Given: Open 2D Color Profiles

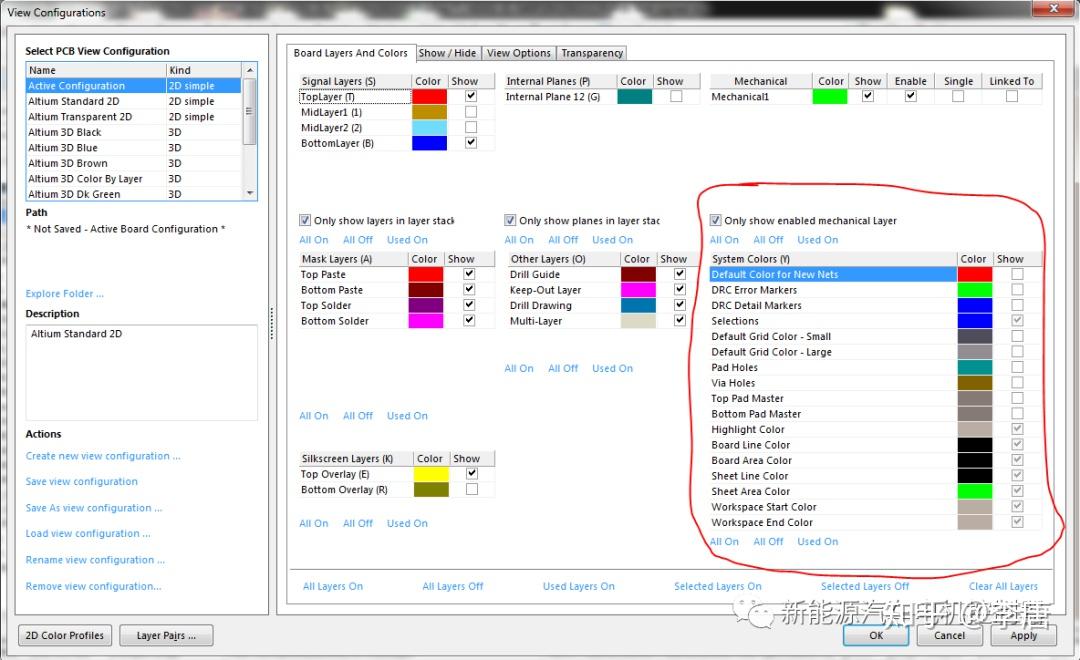Looking at the screenshot, I should click(65, 635).
